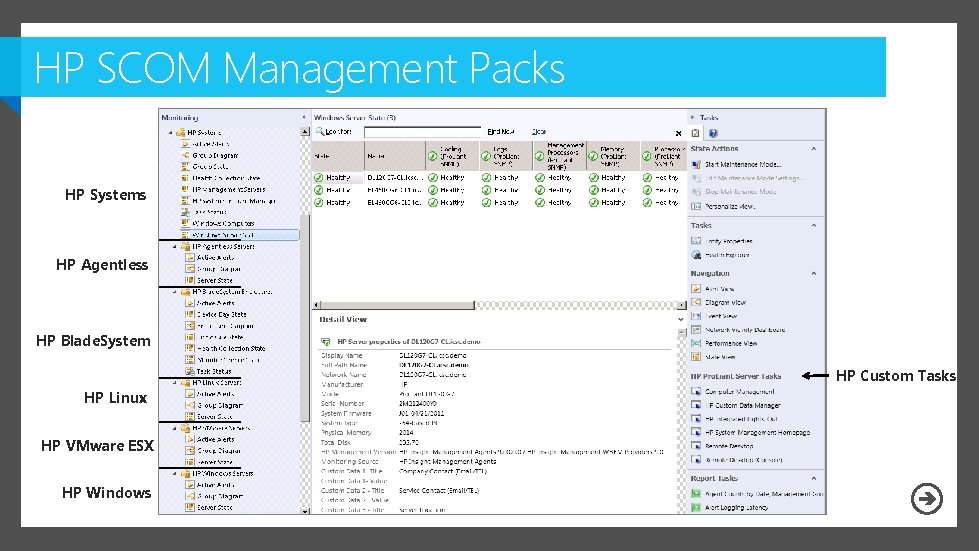Open Server State icon under HP Windows Servers
Viewport: 979px width, 551px height.
(190, 507)
